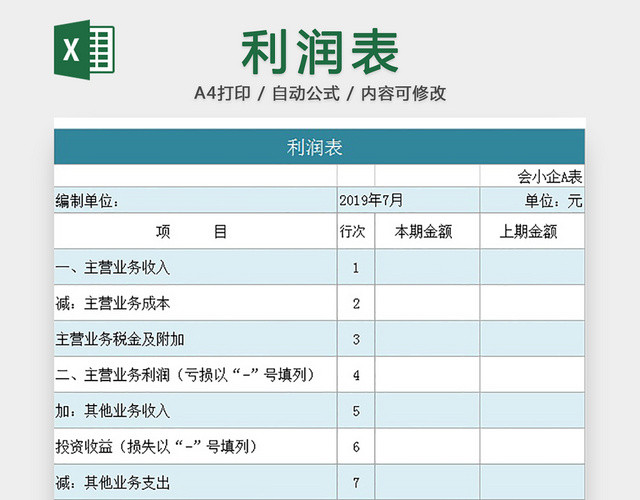Click row number 4 in 行次 column
The image size is (640, 500).
click(356, 375)
